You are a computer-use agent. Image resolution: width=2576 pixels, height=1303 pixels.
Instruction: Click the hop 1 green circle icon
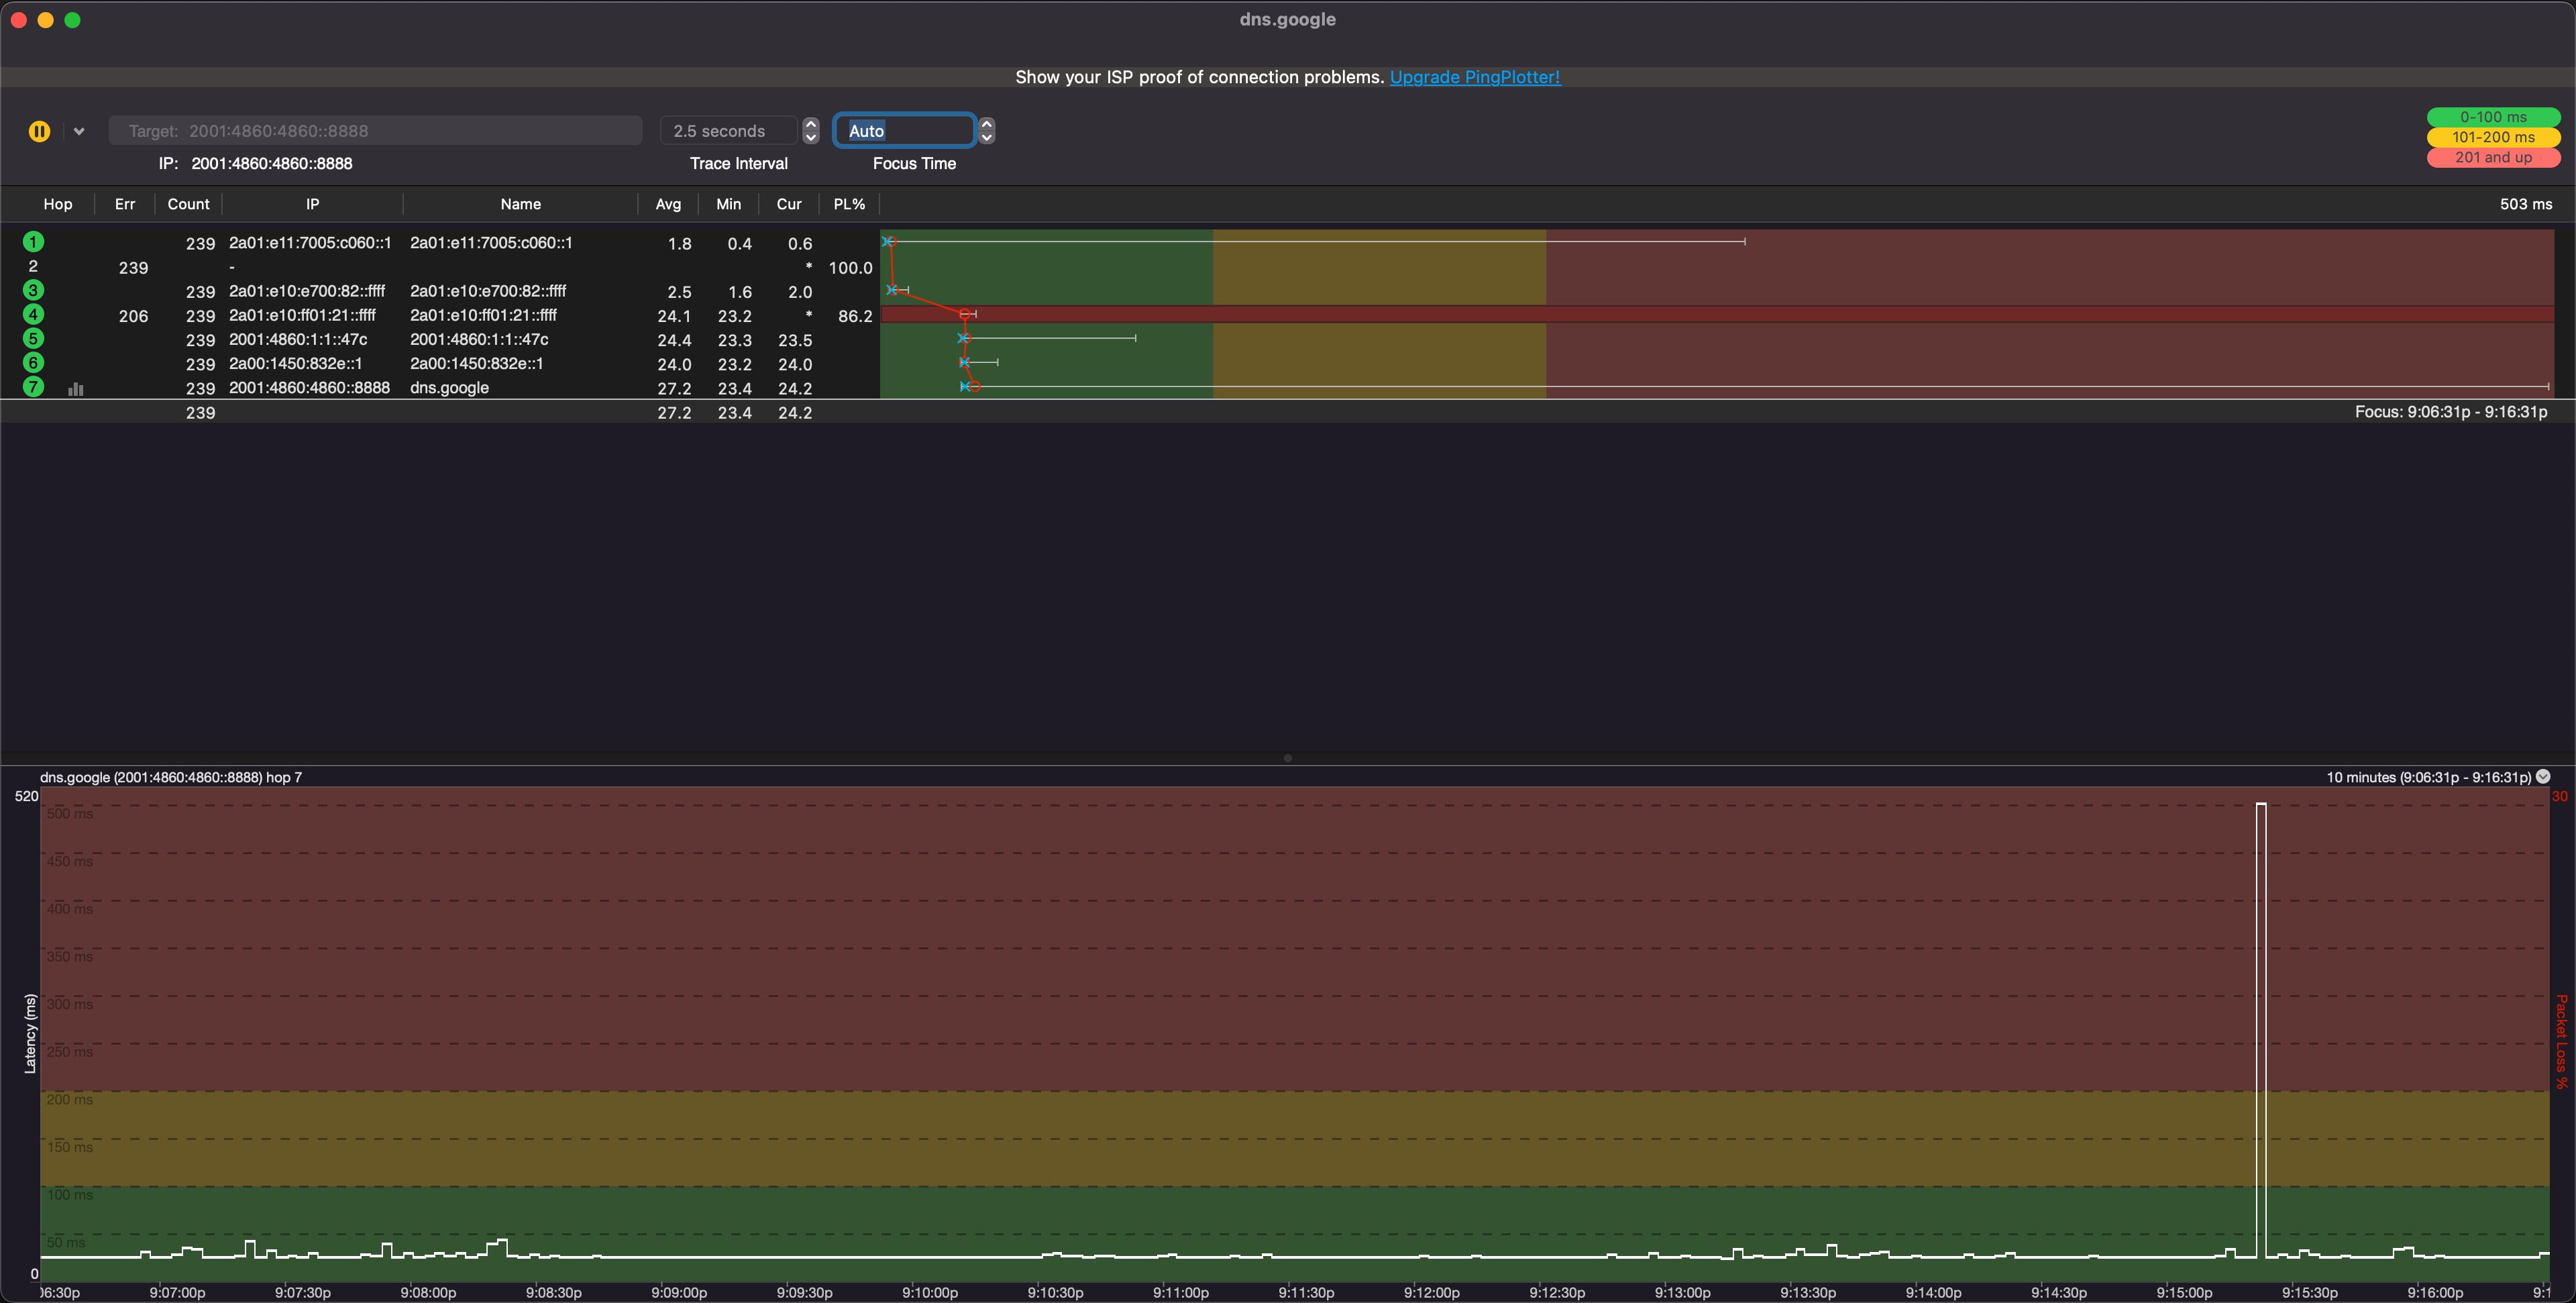[33, 242]
